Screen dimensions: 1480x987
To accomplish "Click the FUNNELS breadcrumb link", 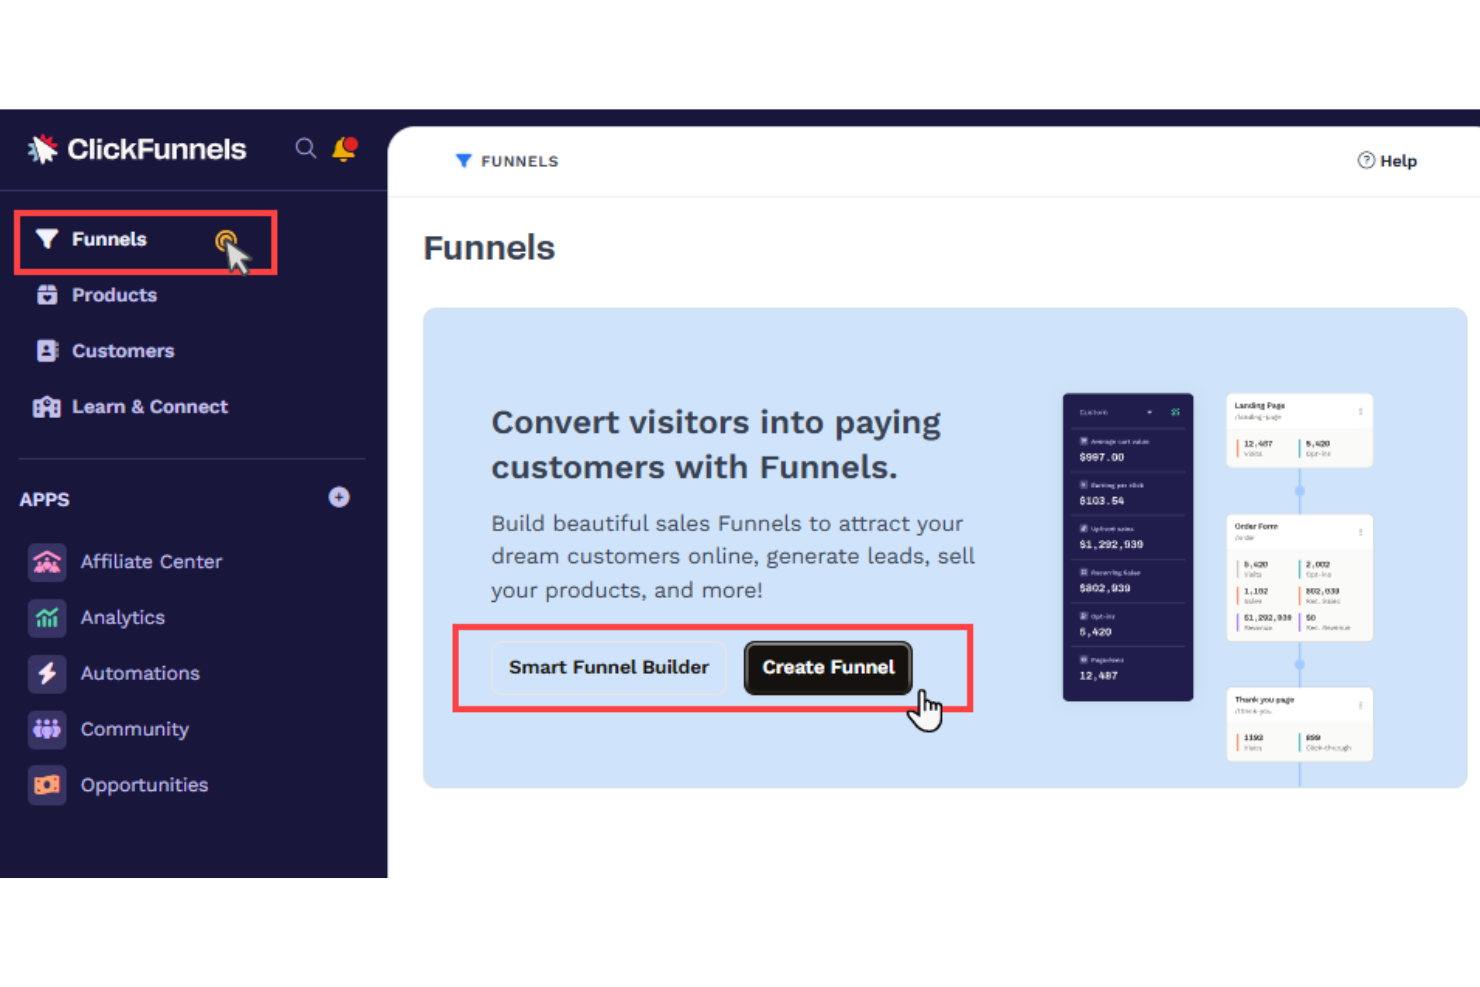I will click(x=519, y=161).
